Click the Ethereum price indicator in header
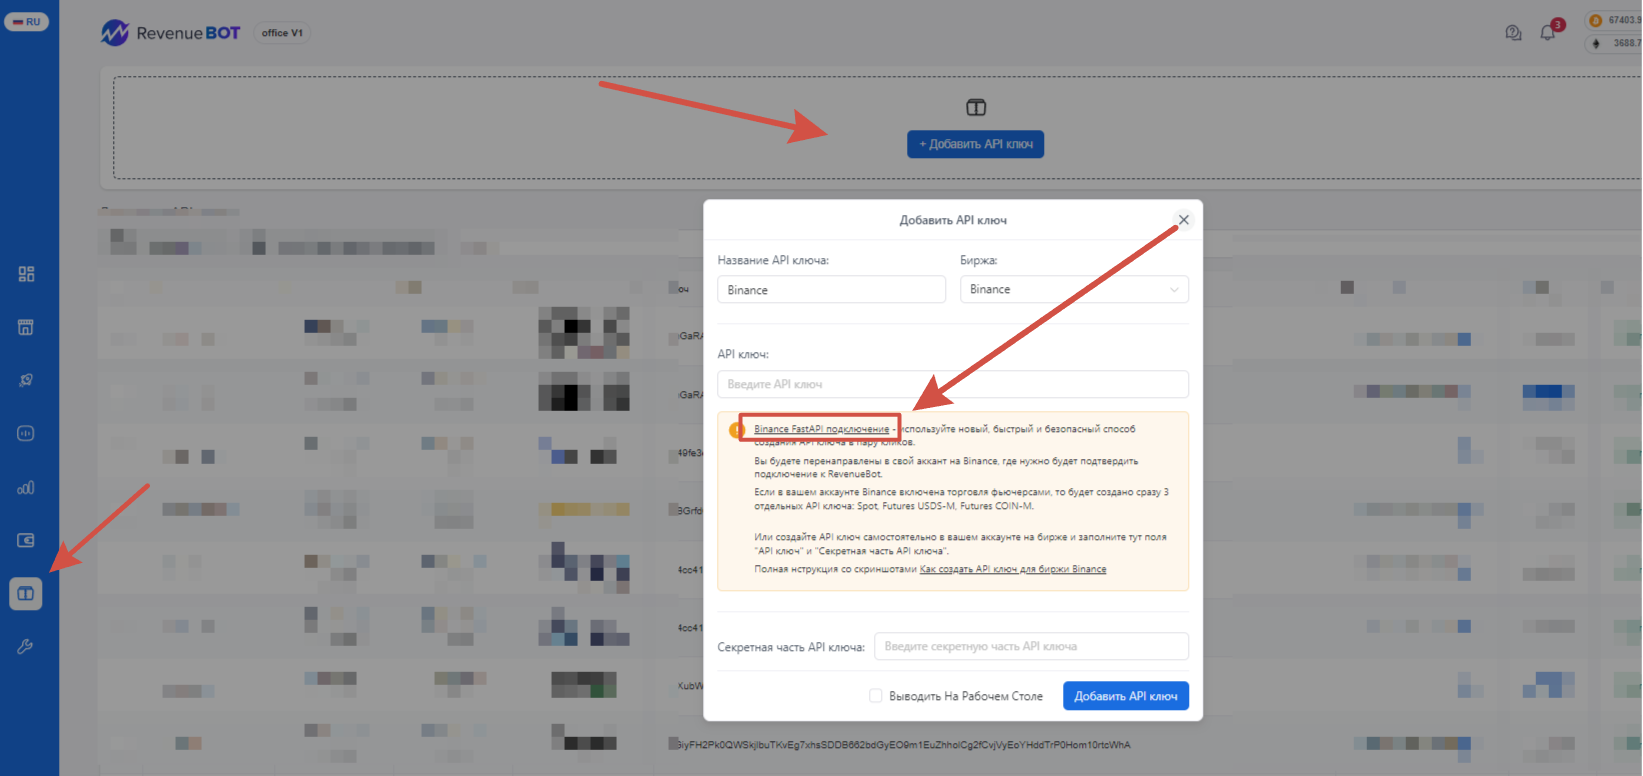This screenshot has height=776, width=1643. click(1615, 43)
